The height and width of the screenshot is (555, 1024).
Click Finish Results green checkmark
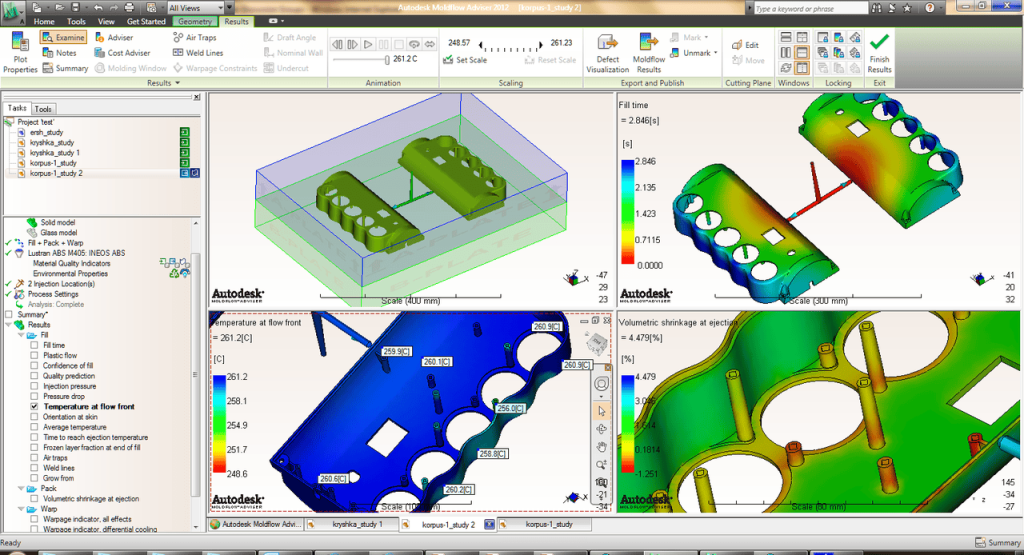[879, 52]
